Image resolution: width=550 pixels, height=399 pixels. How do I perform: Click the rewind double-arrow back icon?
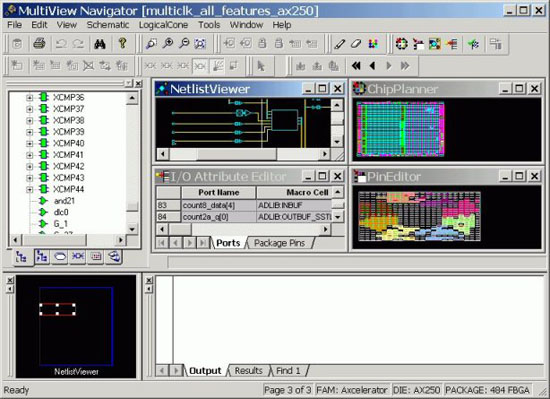coord(356,66)
